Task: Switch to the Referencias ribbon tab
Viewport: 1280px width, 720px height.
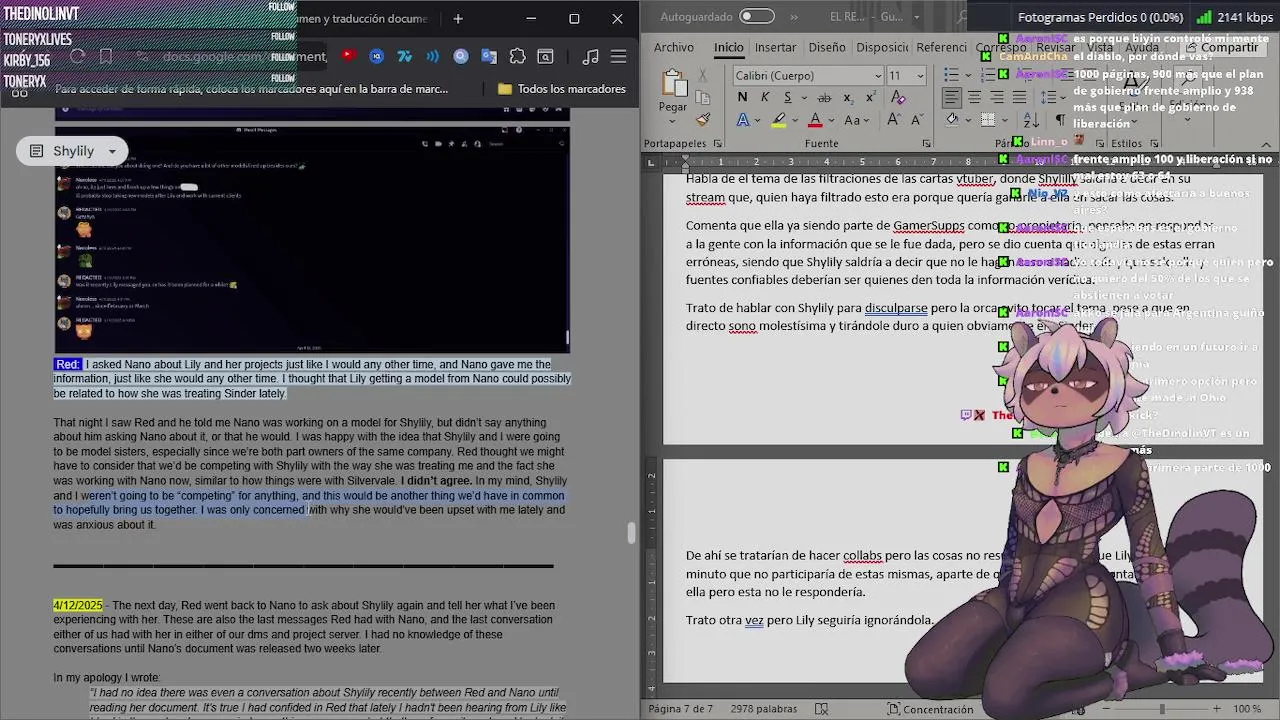Action: tap(941, 47)
